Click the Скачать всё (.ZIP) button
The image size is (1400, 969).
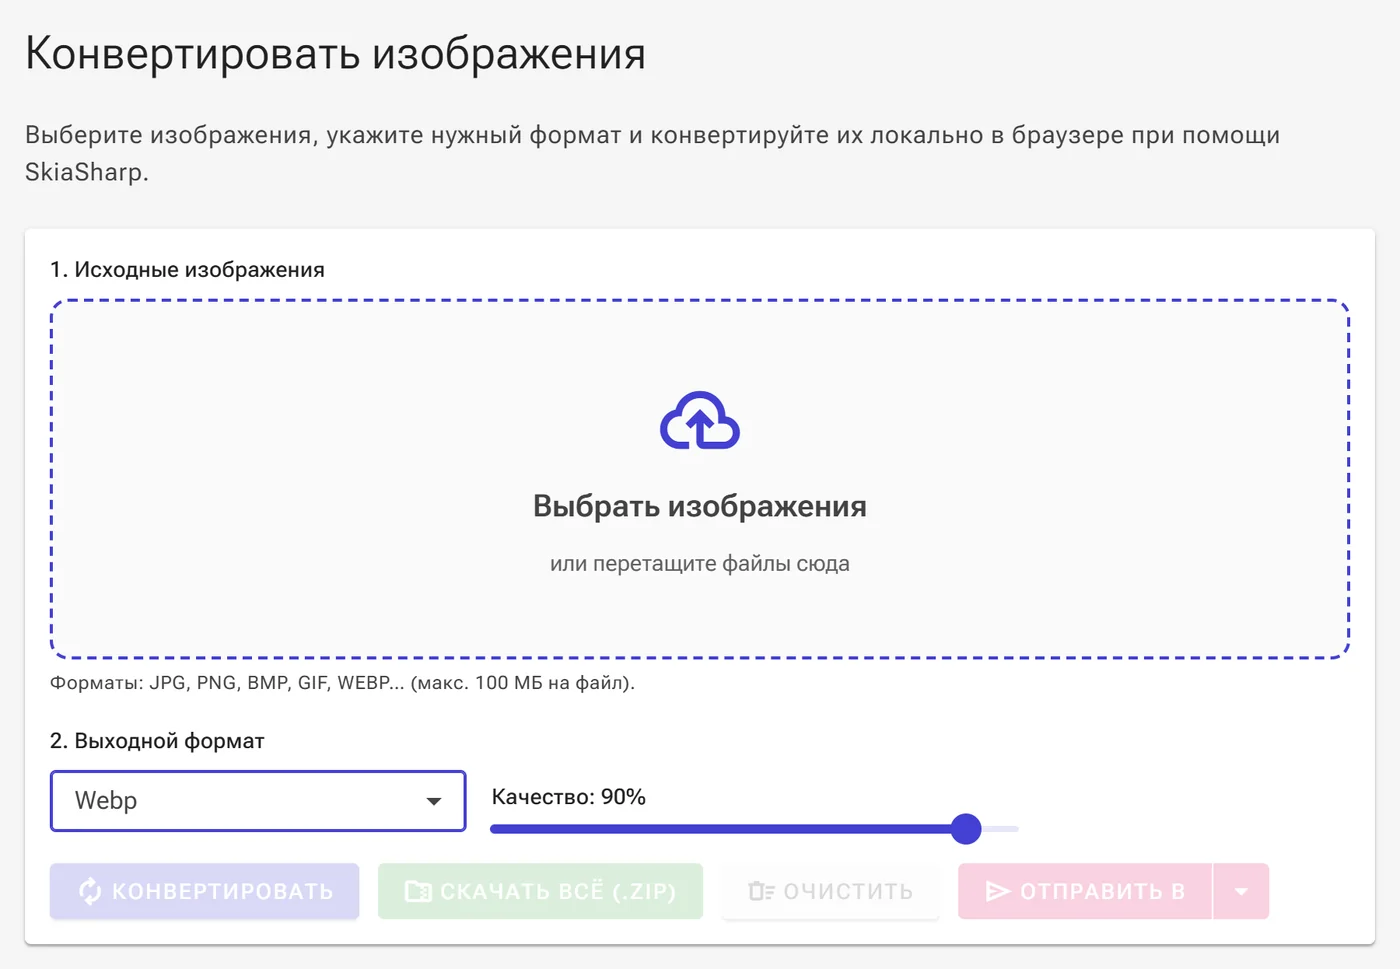[540, 891]
